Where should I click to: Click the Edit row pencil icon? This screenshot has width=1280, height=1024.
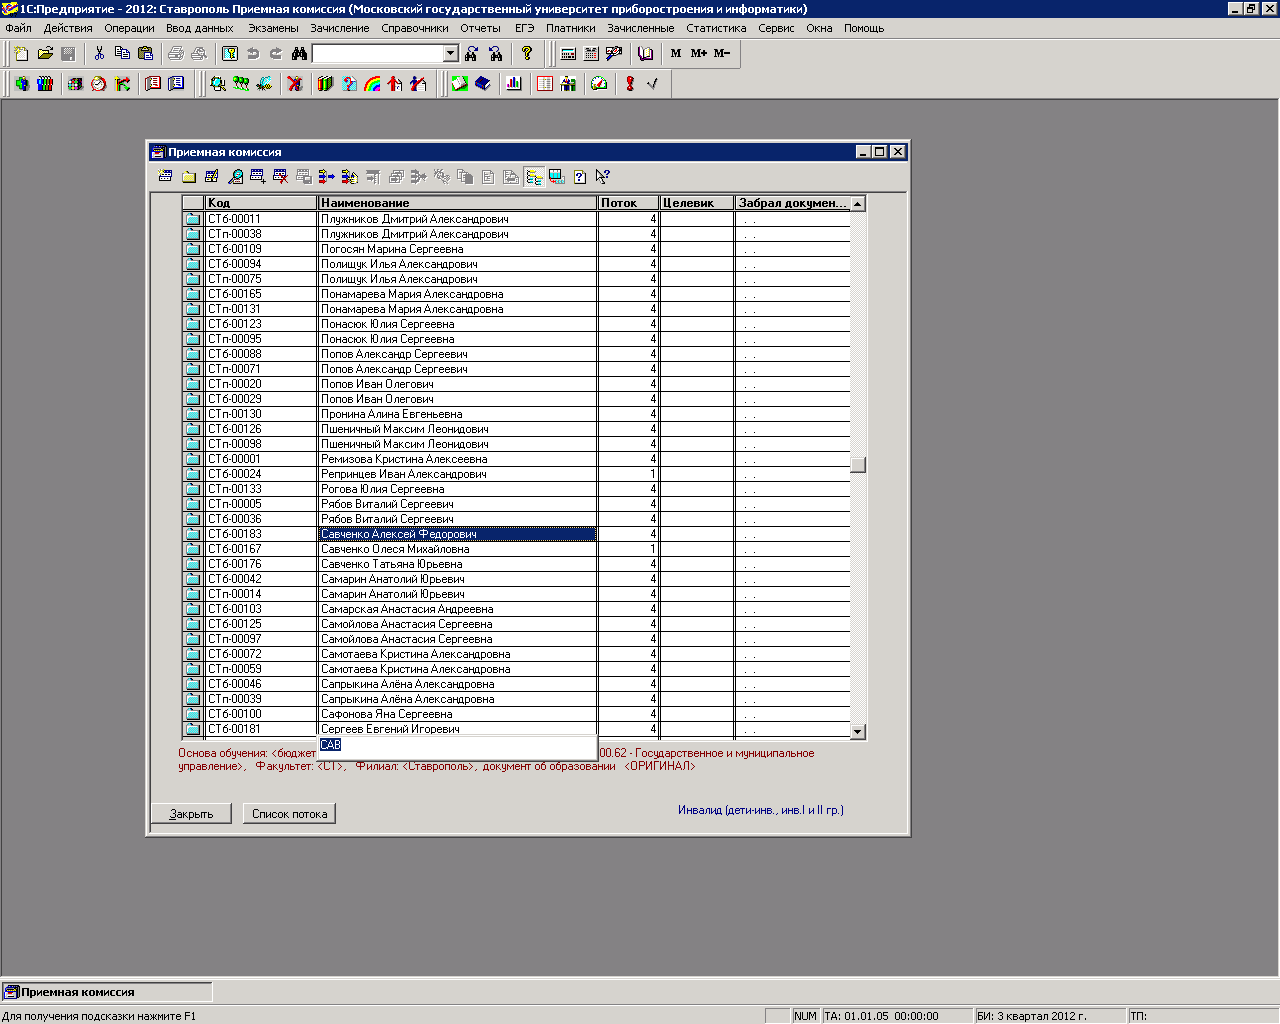pyautogui.click(x=211, y=177)
